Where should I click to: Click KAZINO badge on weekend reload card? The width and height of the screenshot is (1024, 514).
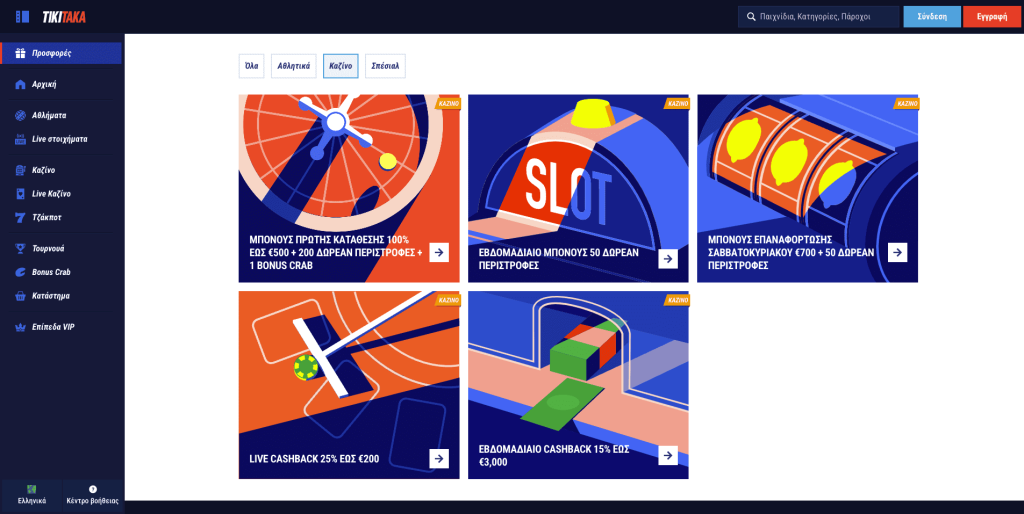(x=906, y=103)
